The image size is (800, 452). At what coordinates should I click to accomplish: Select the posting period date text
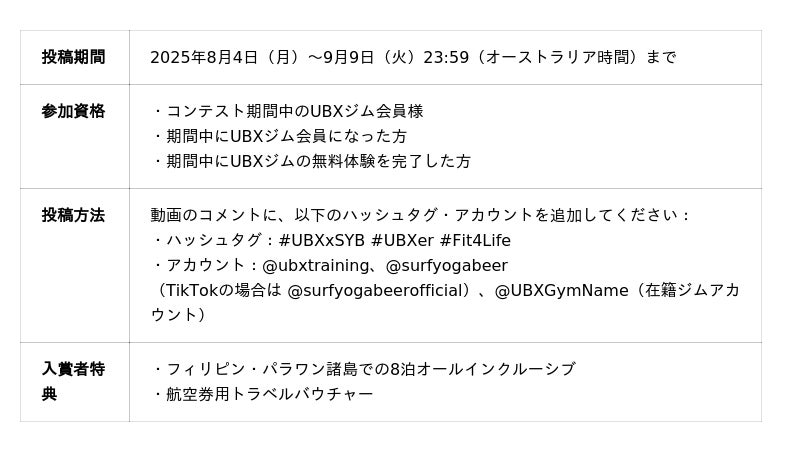click(412, 57)
